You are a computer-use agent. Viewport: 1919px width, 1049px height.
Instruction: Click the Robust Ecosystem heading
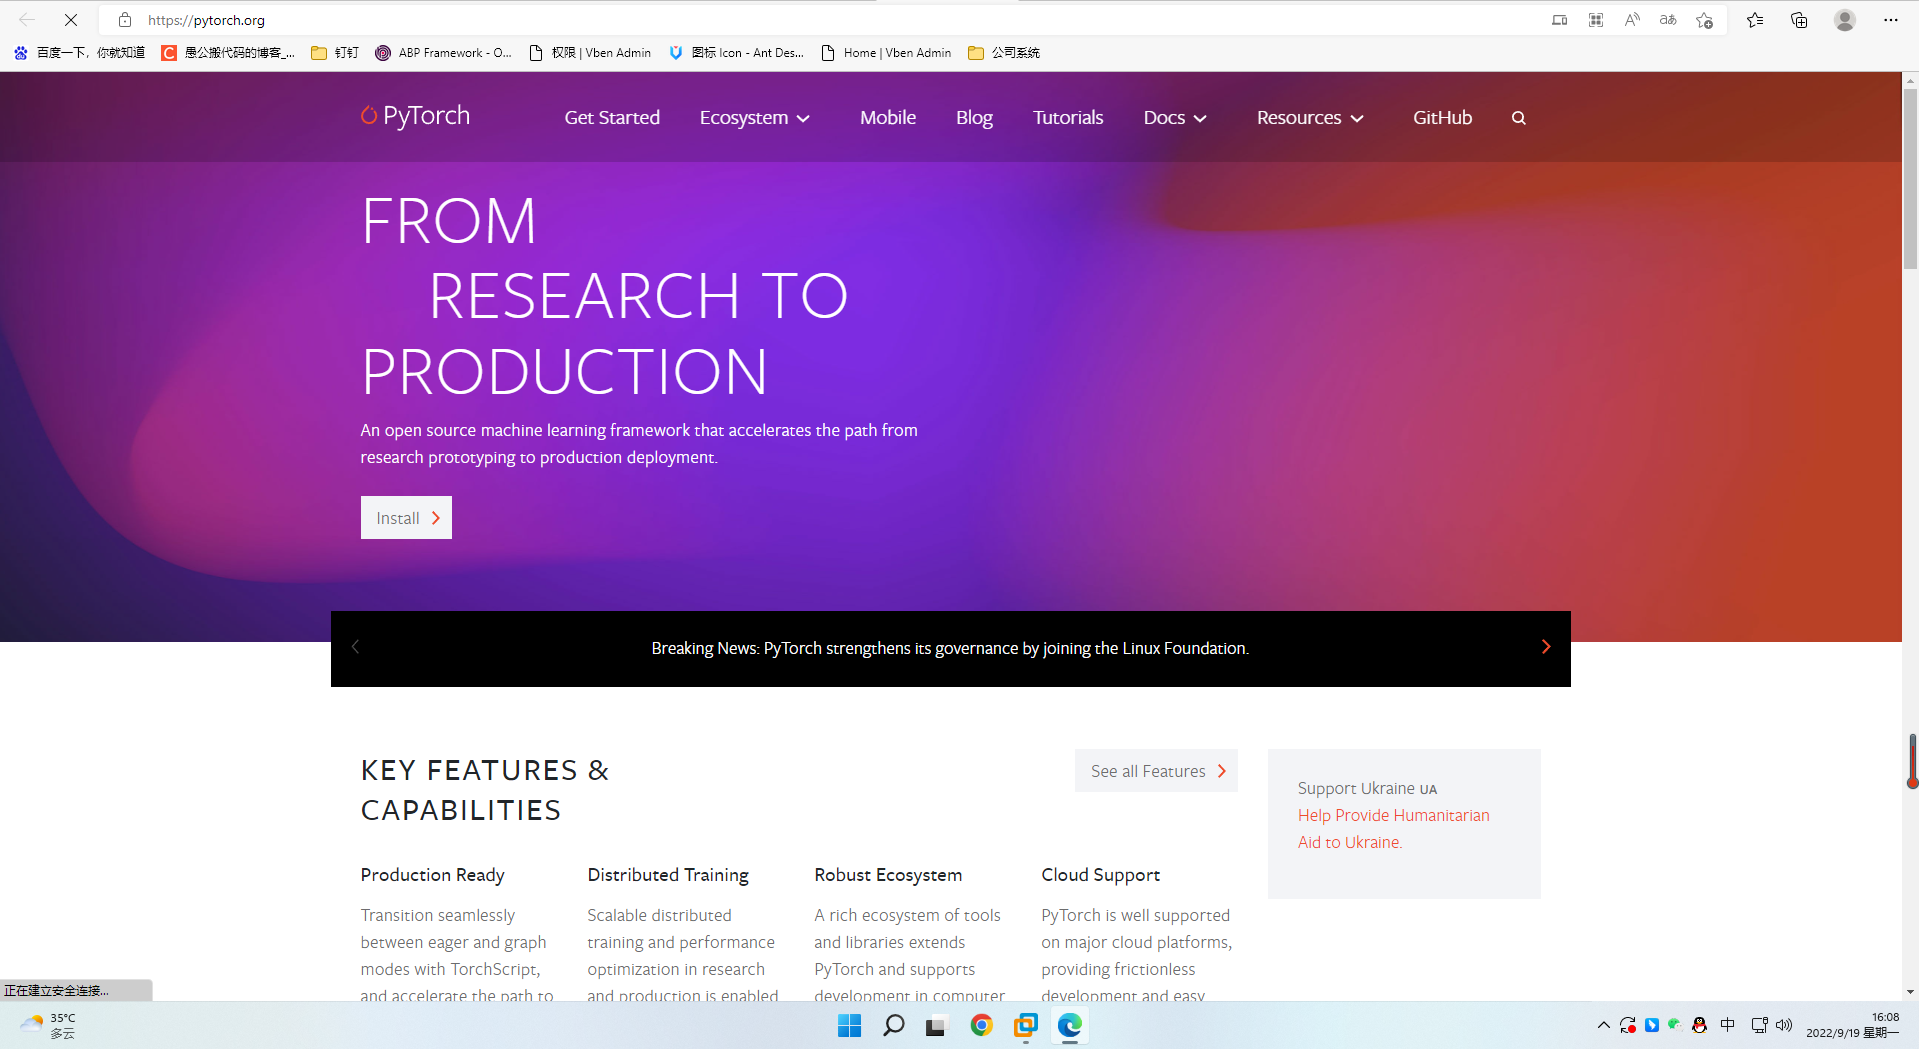coord(888,875)
